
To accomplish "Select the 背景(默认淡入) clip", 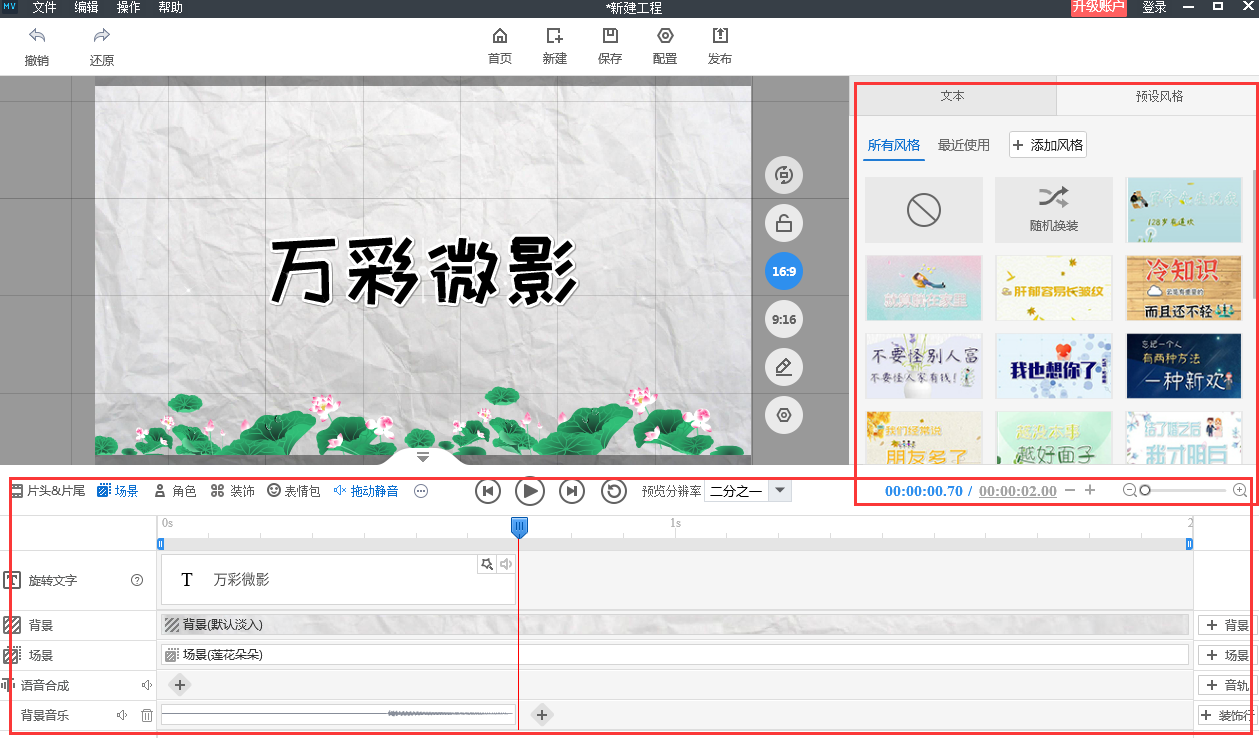I will (x=675, y=625).
